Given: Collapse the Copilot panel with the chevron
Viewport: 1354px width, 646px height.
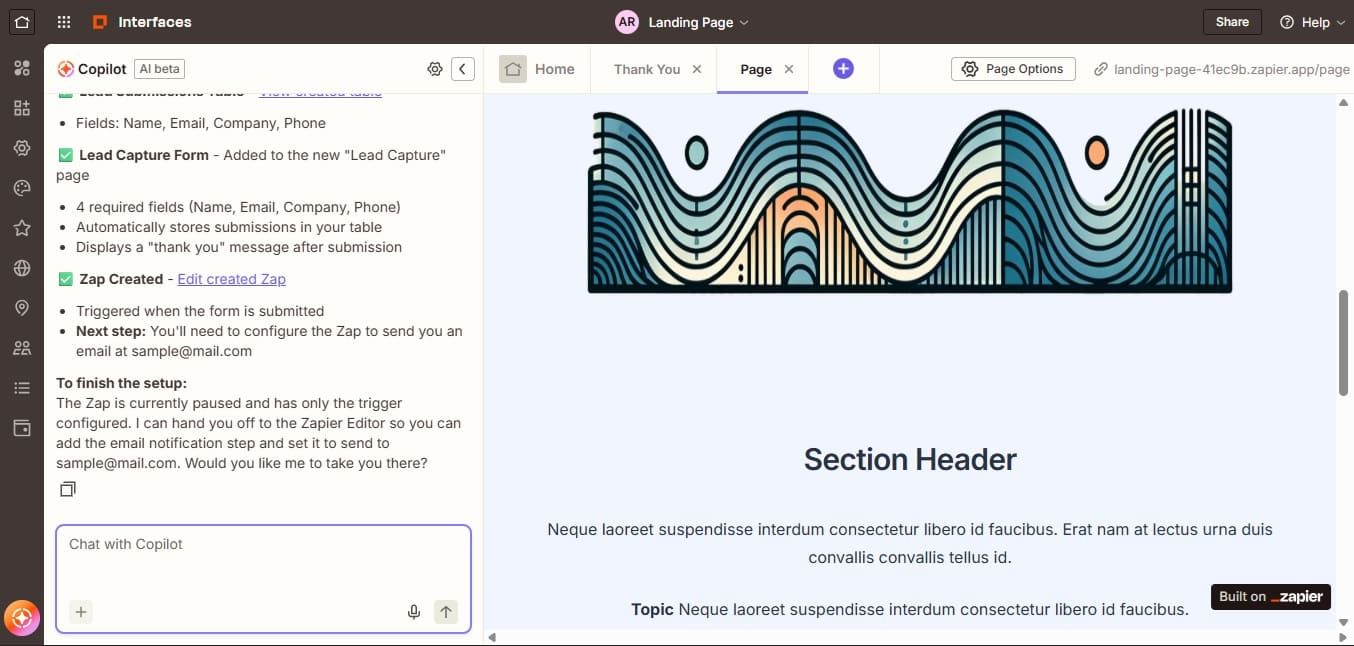Looking at the screenshot, I should (463, 68).
